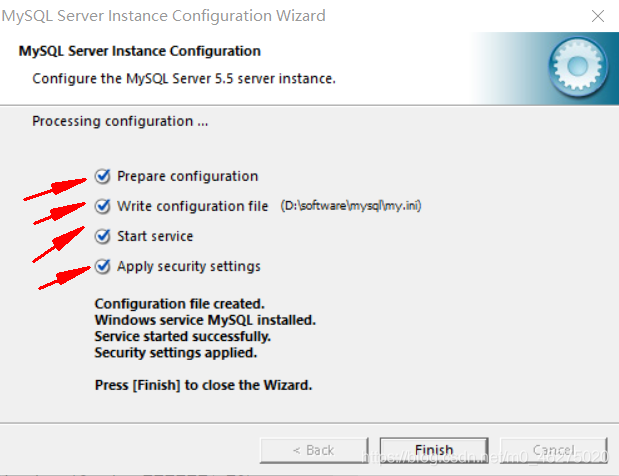
Task: Click the Start service checkmark icon
Action: point(102,236)
